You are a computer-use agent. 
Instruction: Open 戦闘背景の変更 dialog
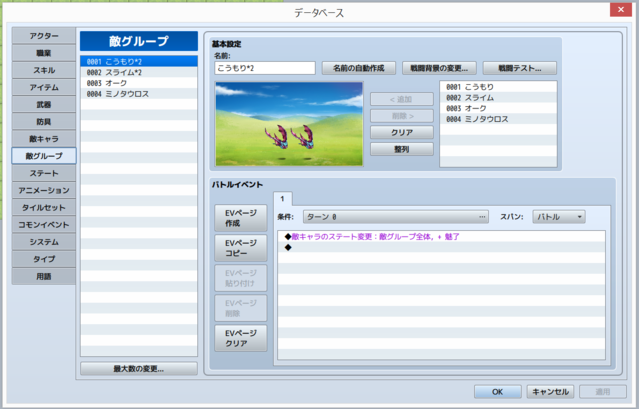click(439, 68)
